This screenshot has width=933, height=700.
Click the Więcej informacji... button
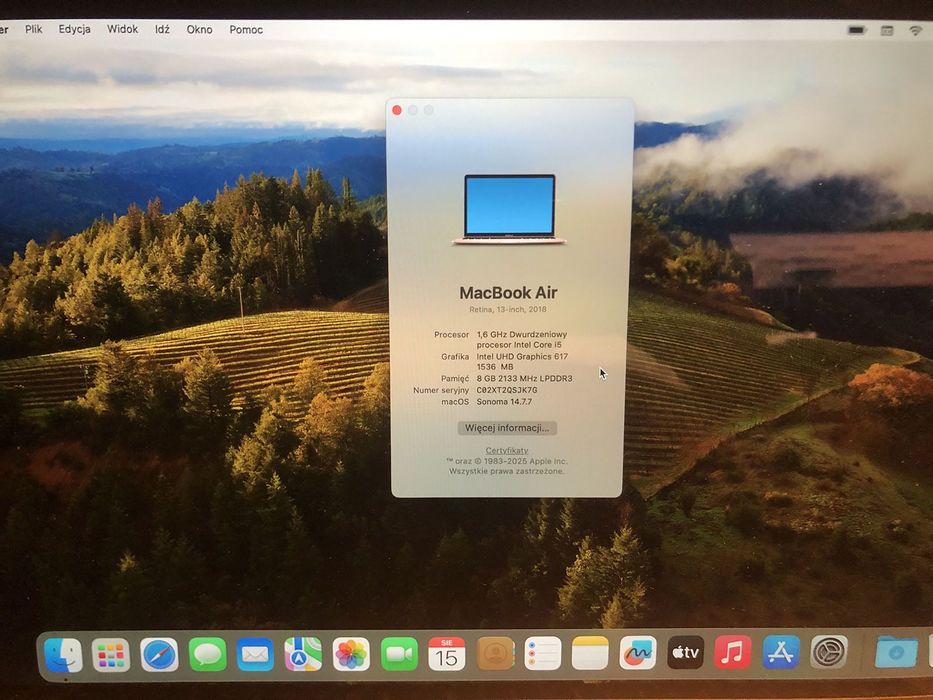[507, 428]
